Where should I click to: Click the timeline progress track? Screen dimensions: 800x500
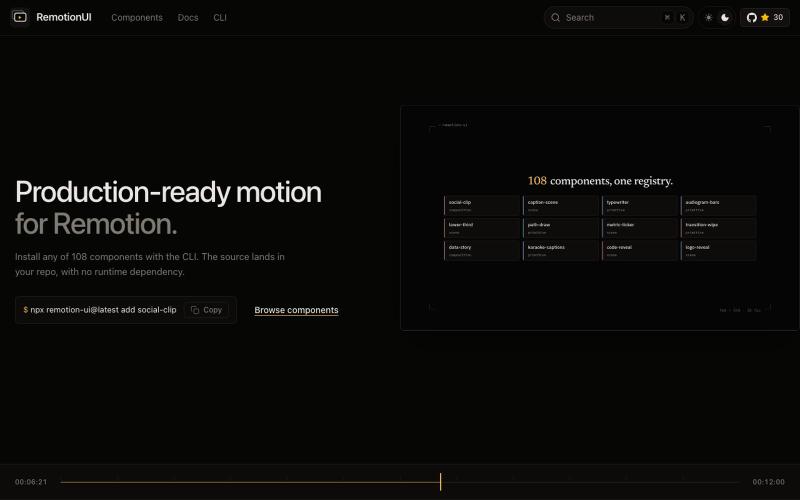(x=400, y=482)
